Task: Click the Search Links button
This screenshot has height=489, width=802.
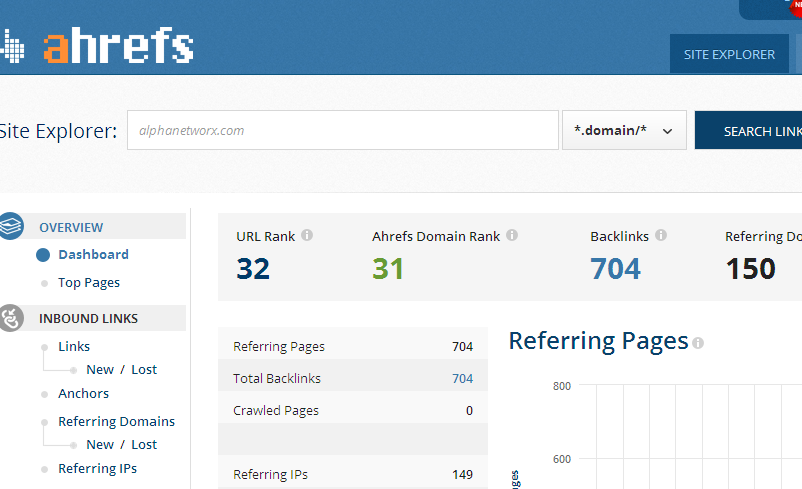Action: [x=748, y=130]
